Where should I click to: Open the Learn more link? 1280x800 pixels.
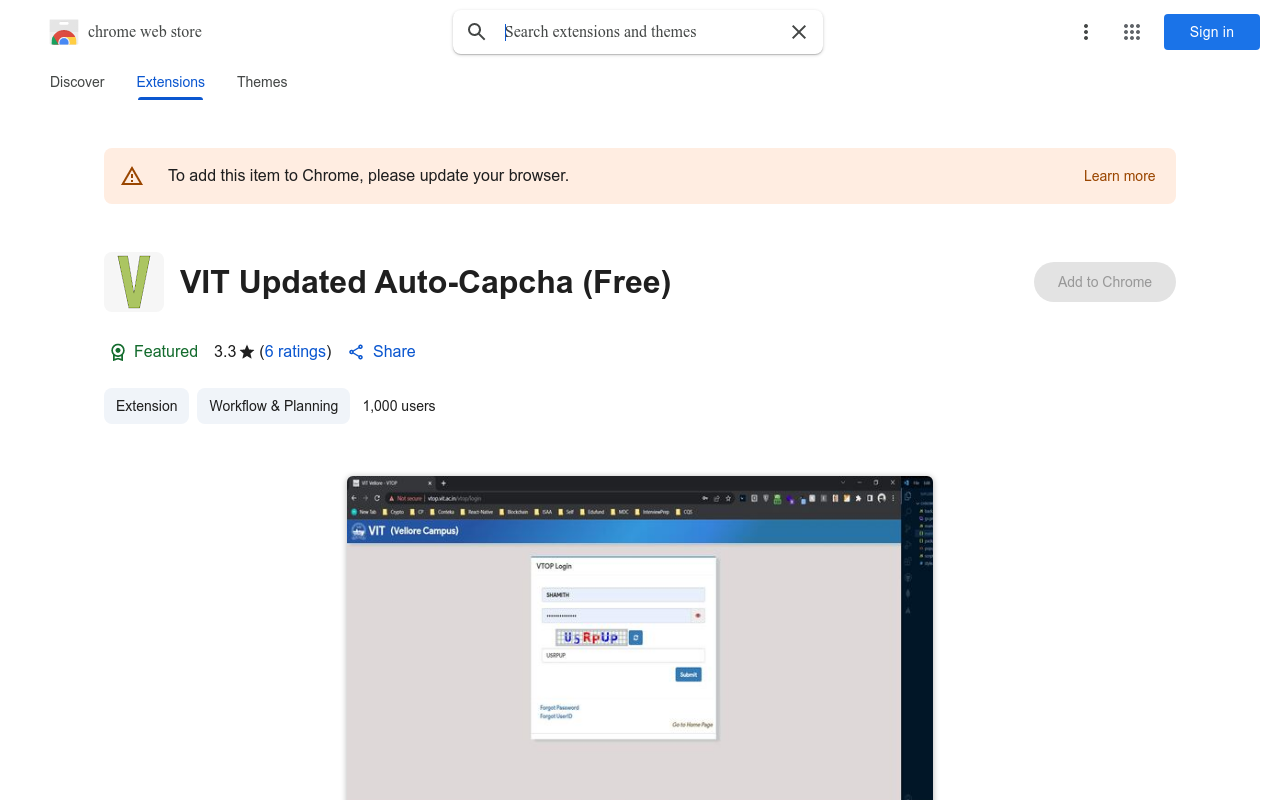1119,176
